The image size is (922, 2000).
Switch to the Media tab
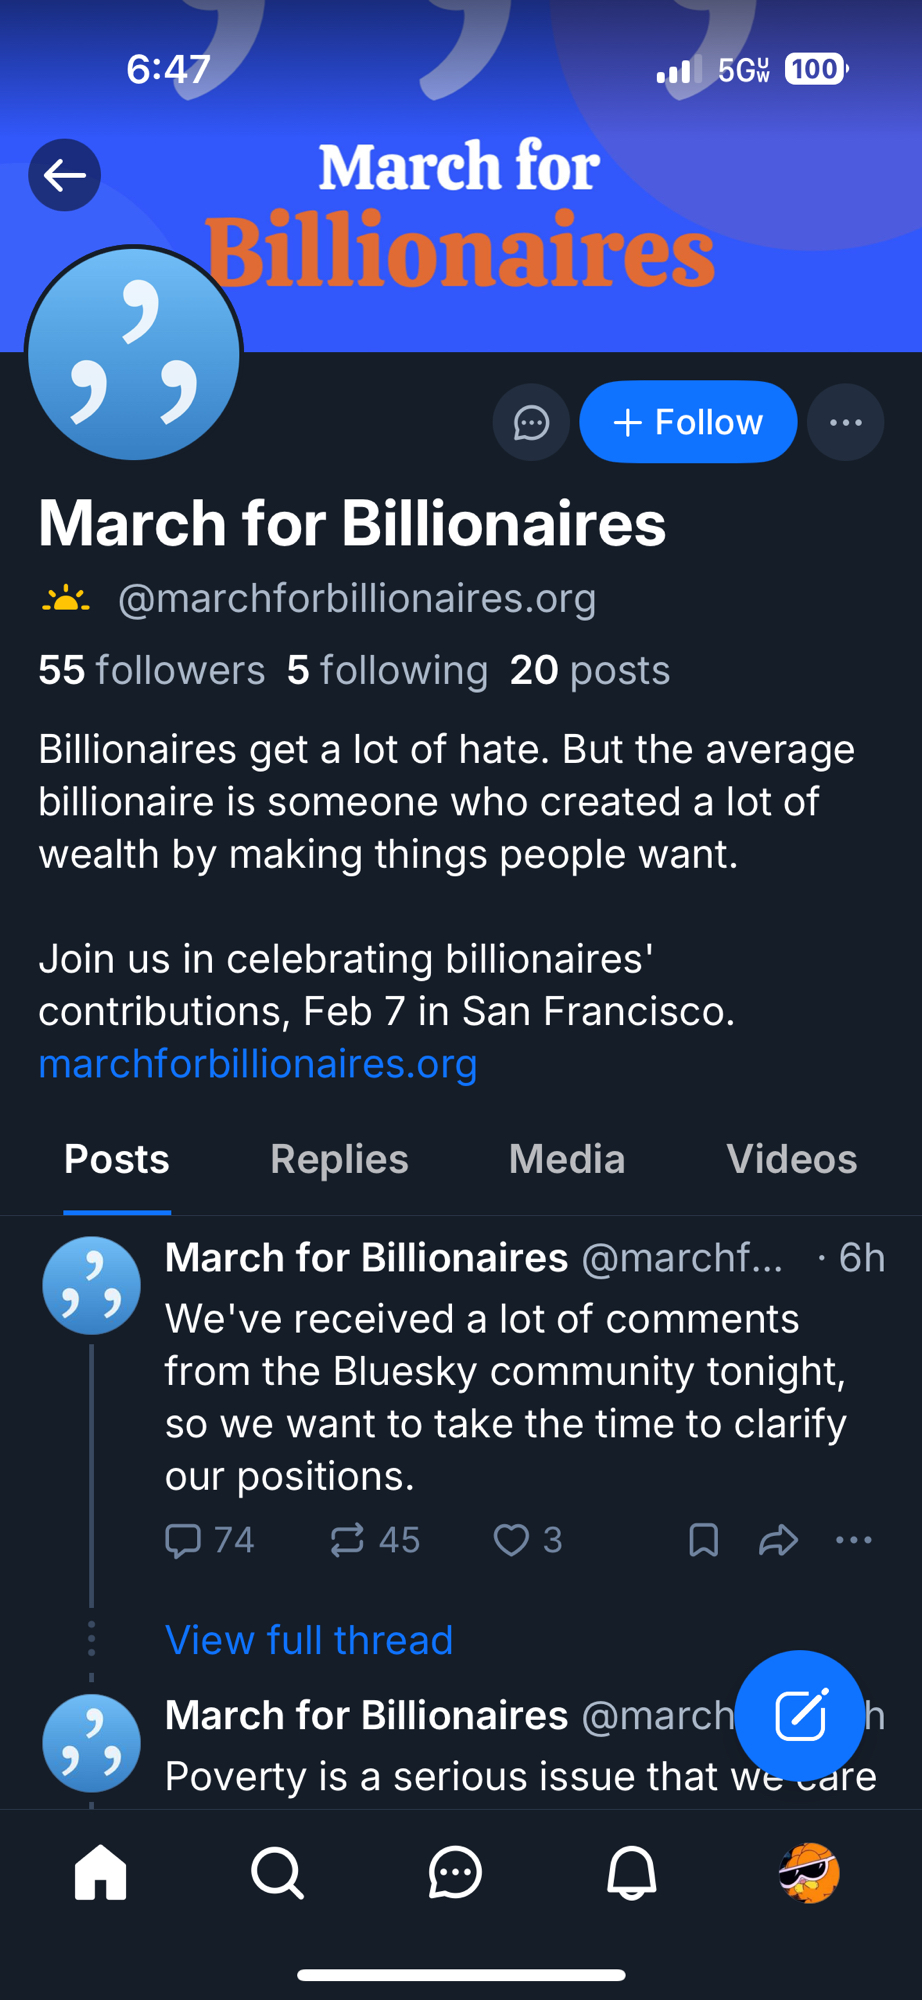coord(566,1160)
